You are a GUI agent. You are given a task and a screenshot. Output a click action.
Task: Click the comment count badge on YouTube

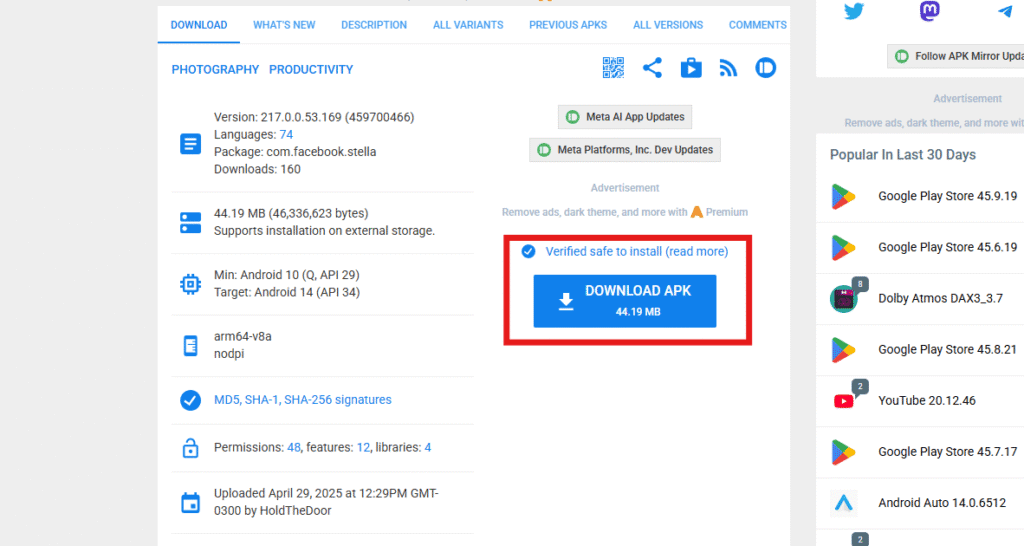point(860,386)
